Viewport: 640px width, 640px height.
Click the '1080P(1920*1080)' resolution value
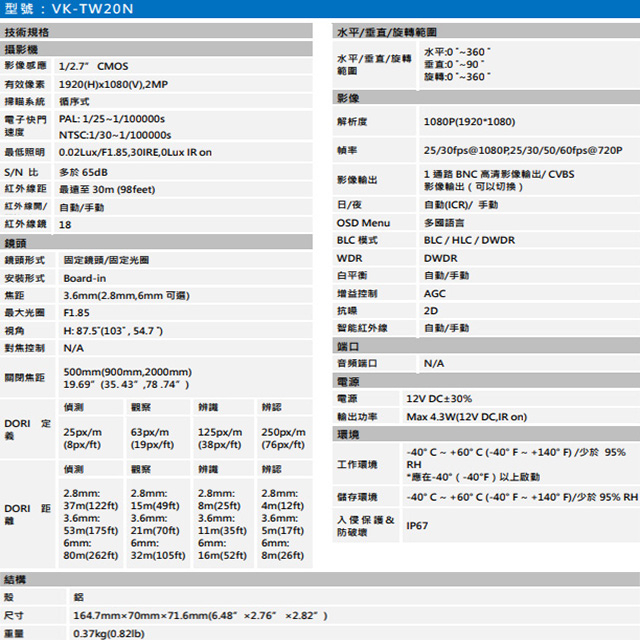[x=469, y=122]
